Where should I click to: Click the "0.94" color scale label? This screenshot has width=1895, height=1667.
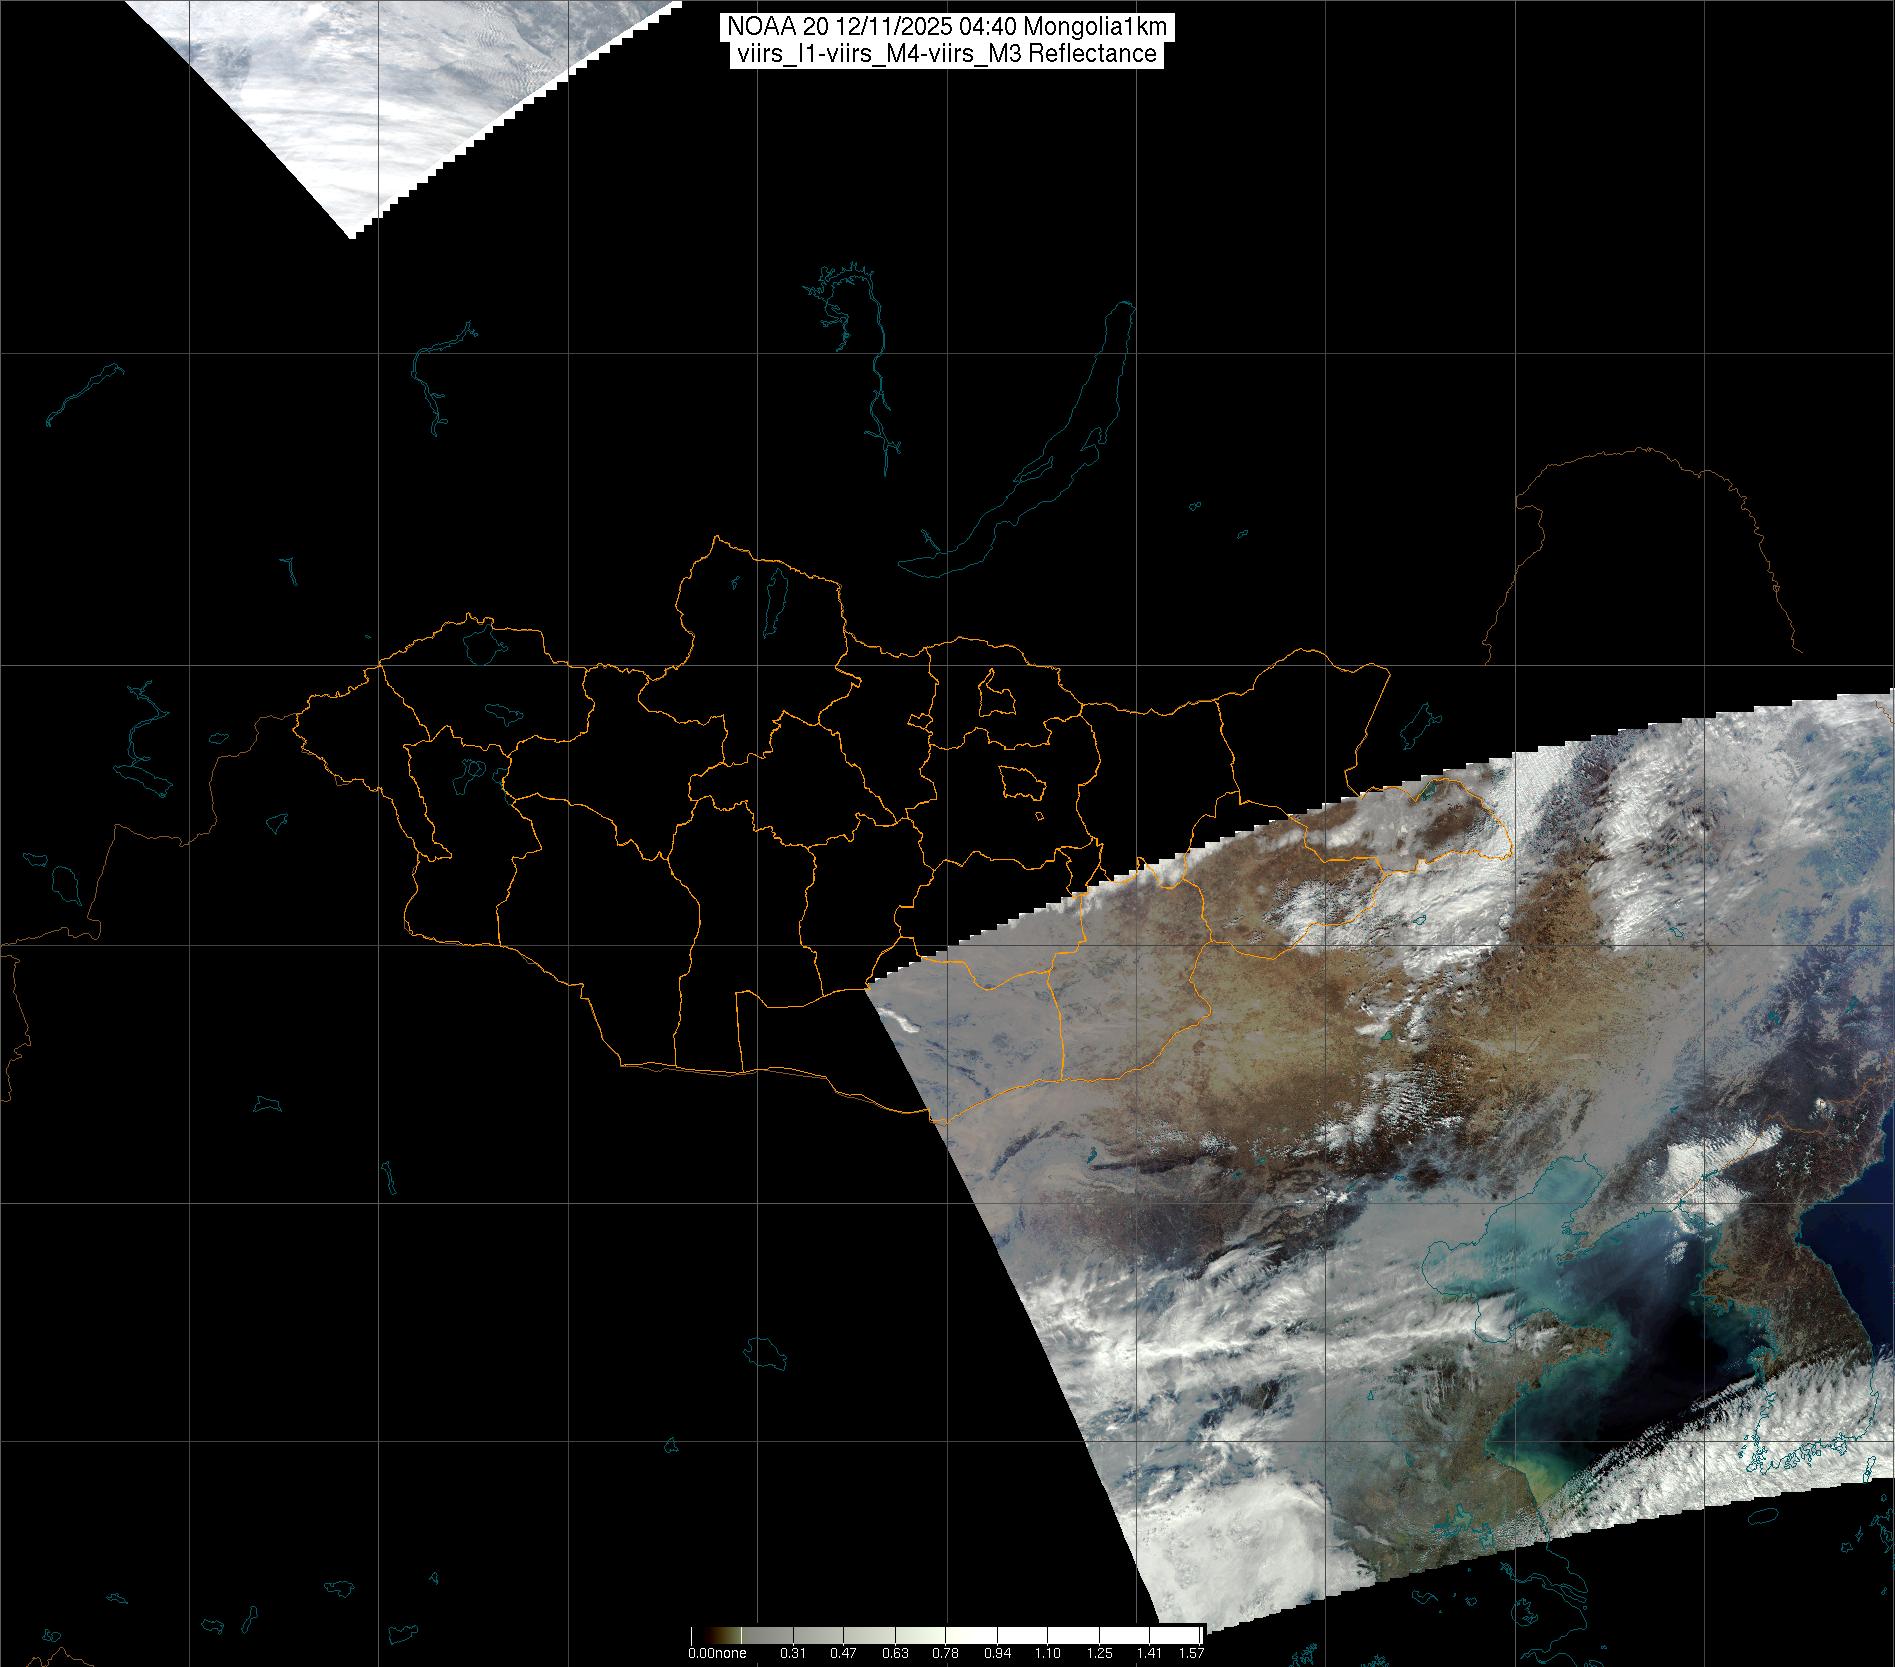point(997,1653)
